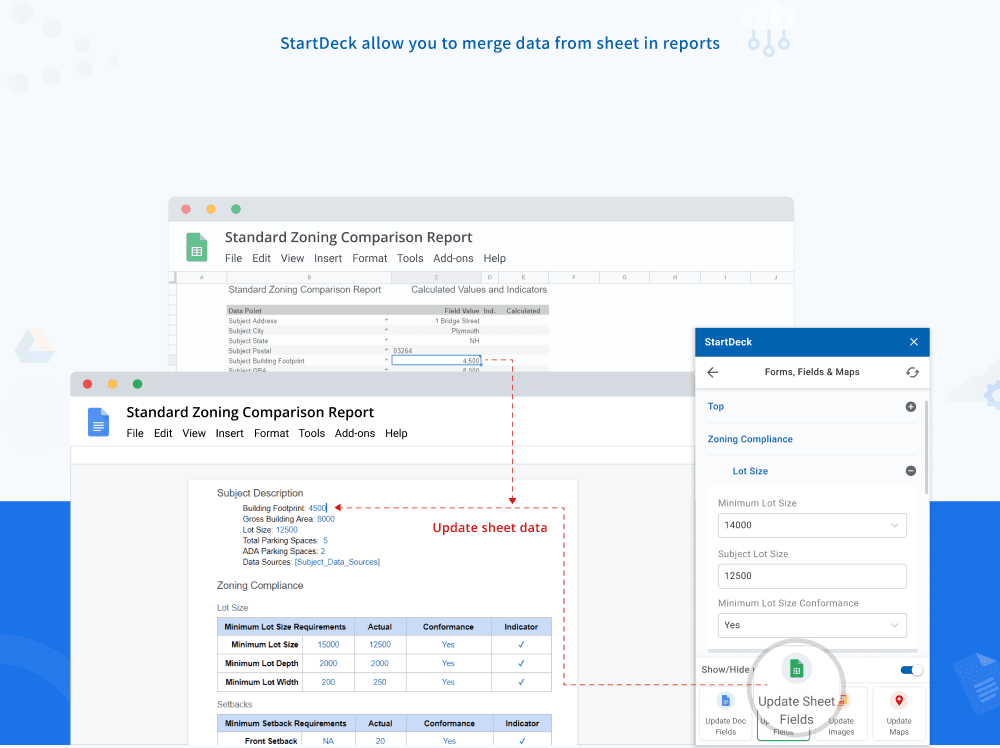The height and width of the screenshot is (748, 1000).
Task: Click Subject Postal dropdown arrow in sheet
Action: (386, 350)
